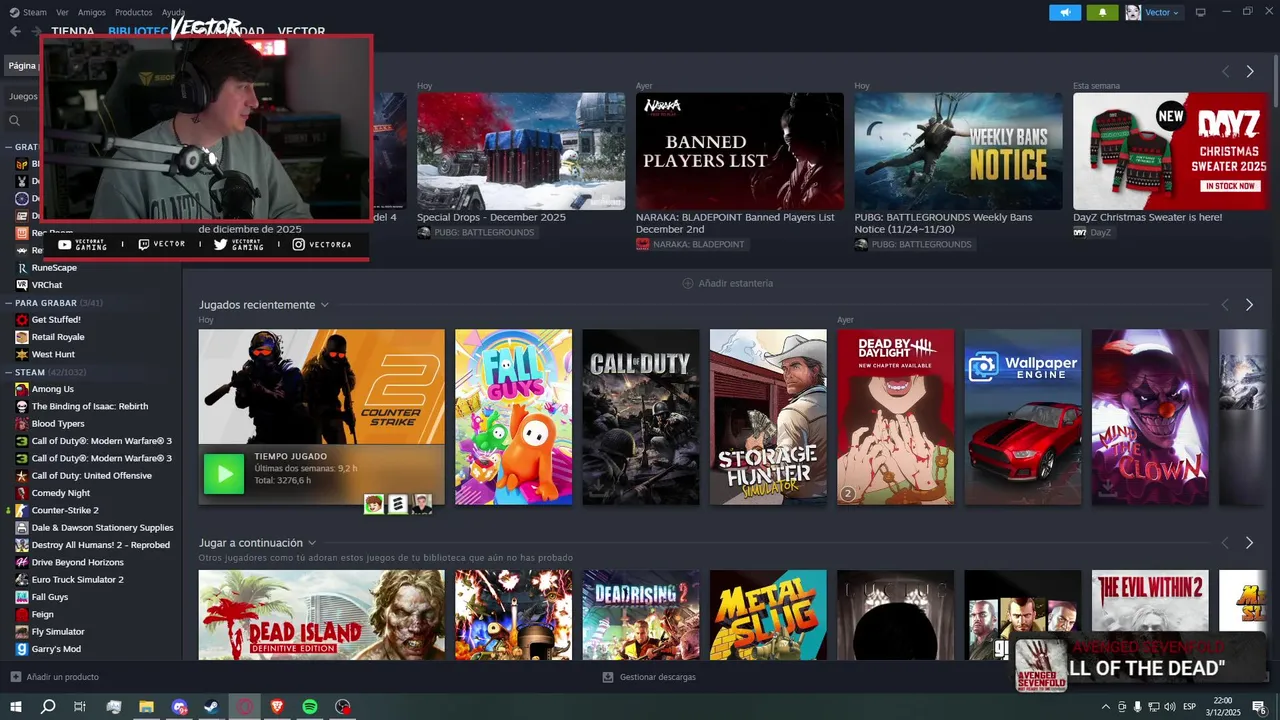This screenshot has width=1280, height=720.
Task: Open the Ayuda menu
Action: pyautogui.click(x=173, y=12)
